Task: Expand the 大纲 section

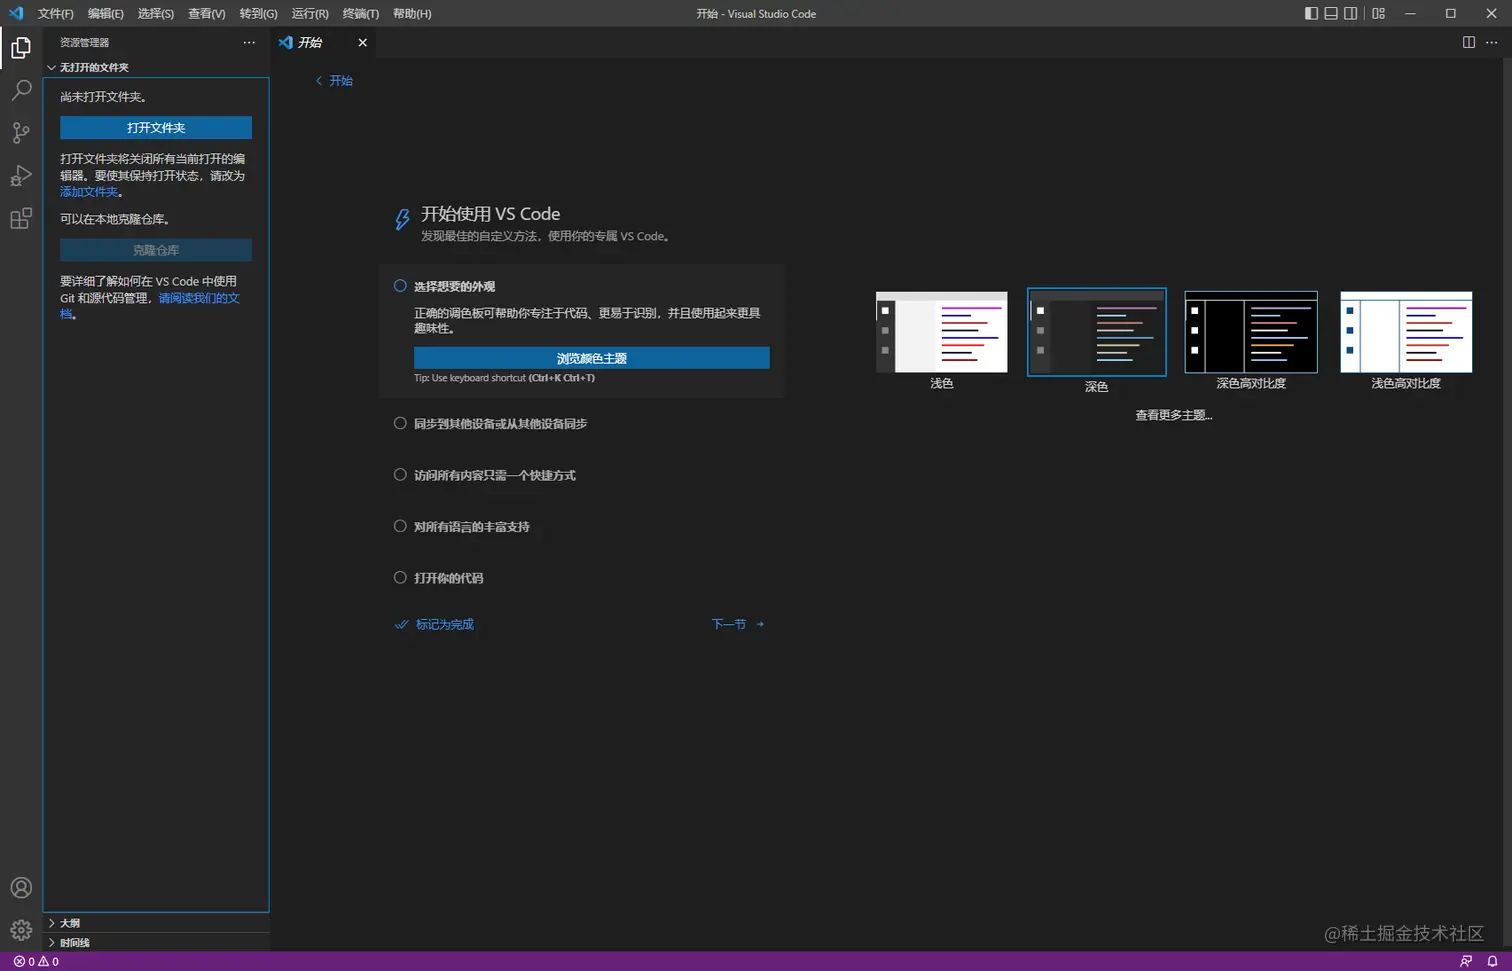Action: [156, 923]
